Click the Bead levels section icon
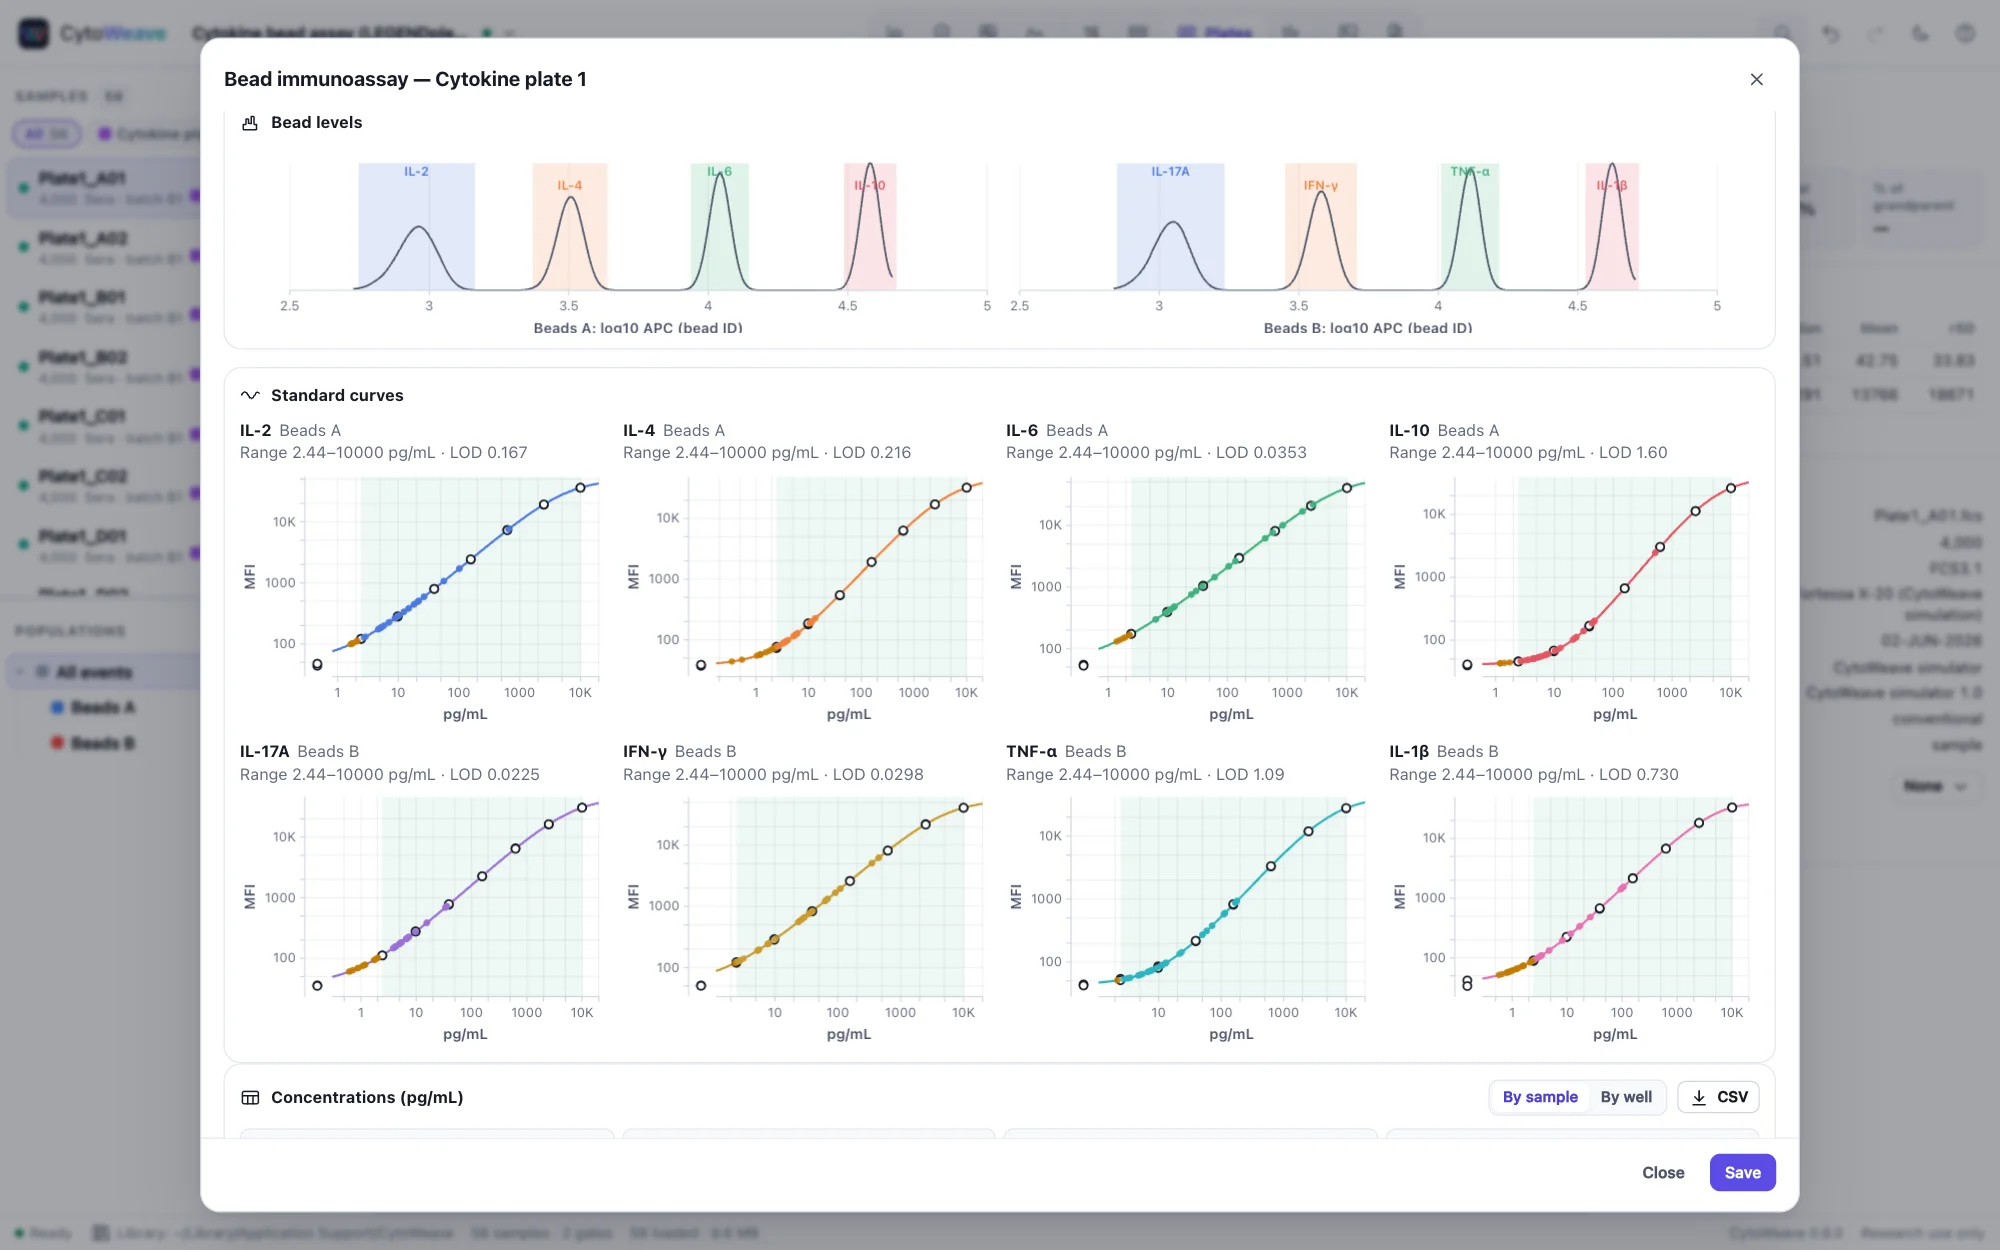This screenshot has height=1250, width=2000. coord(250,123)
